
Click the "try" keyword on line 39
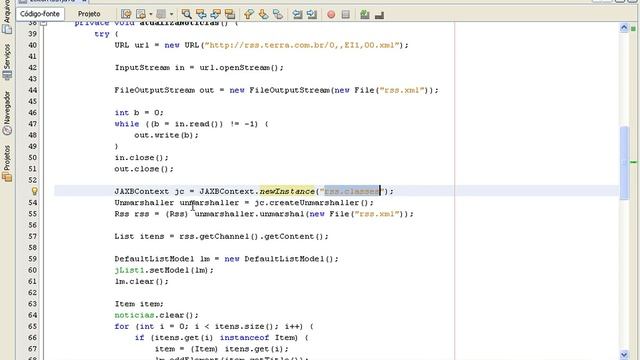102,34
